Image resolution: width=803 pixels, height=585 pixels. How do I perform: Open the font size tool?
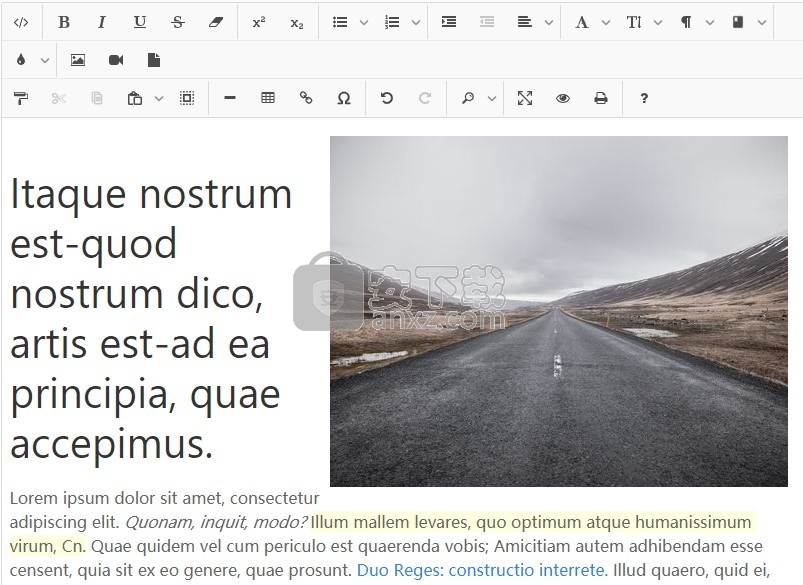[x=633, y=22]
